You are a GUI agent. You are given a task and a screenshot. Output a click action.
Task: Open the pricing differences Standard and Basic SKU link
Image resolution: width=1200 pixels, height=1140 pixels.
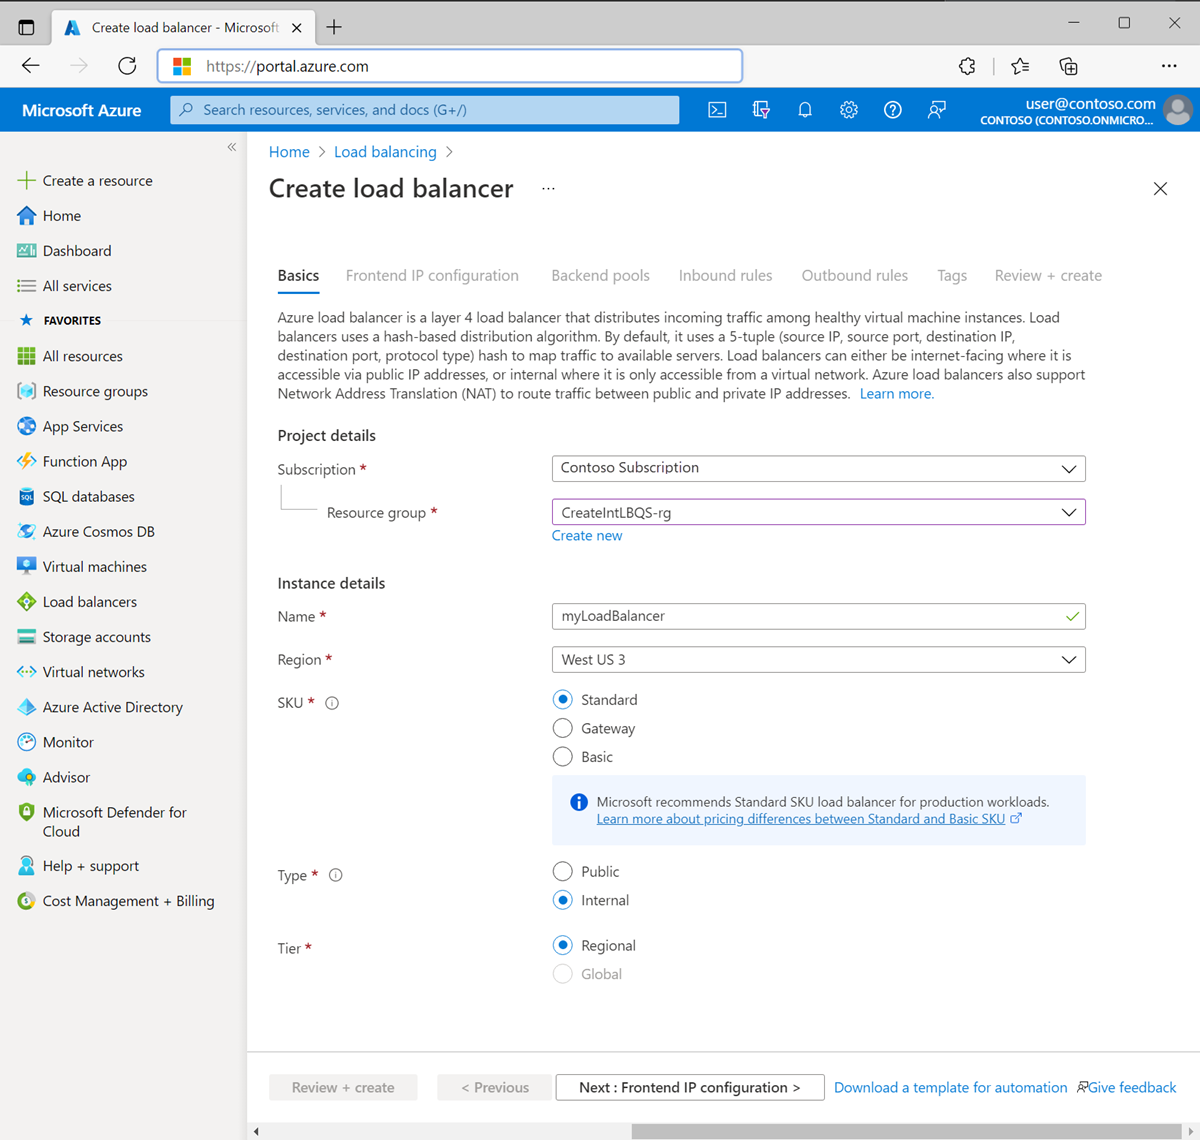click(801, 819)
